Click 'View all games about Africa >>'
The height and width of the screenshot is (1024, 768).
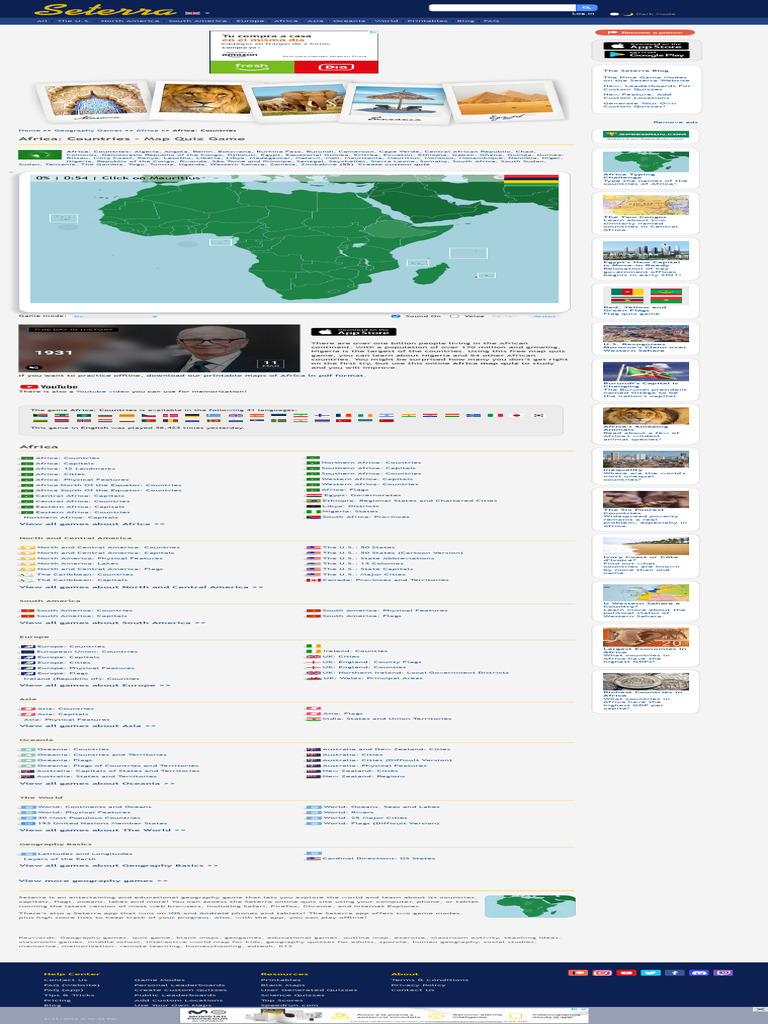point(92,524)
